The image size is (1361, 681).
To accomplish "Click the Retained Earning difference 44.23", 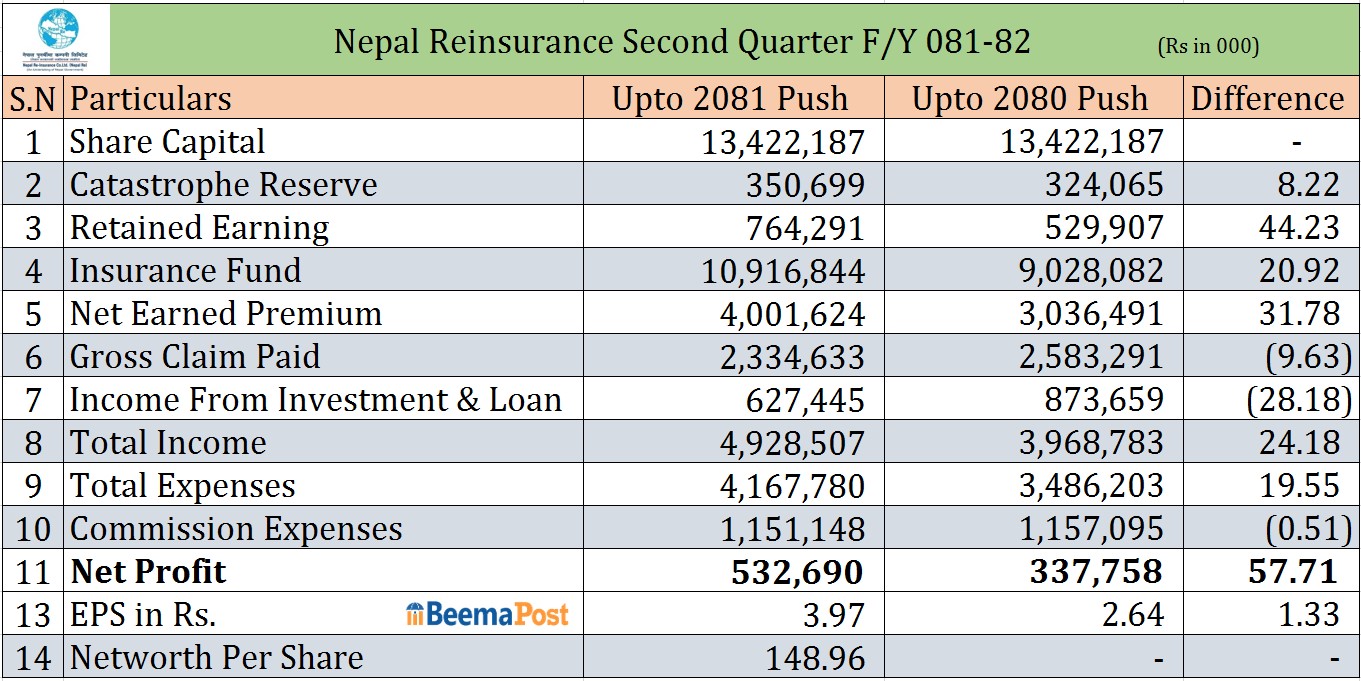I will (1298, 228).
